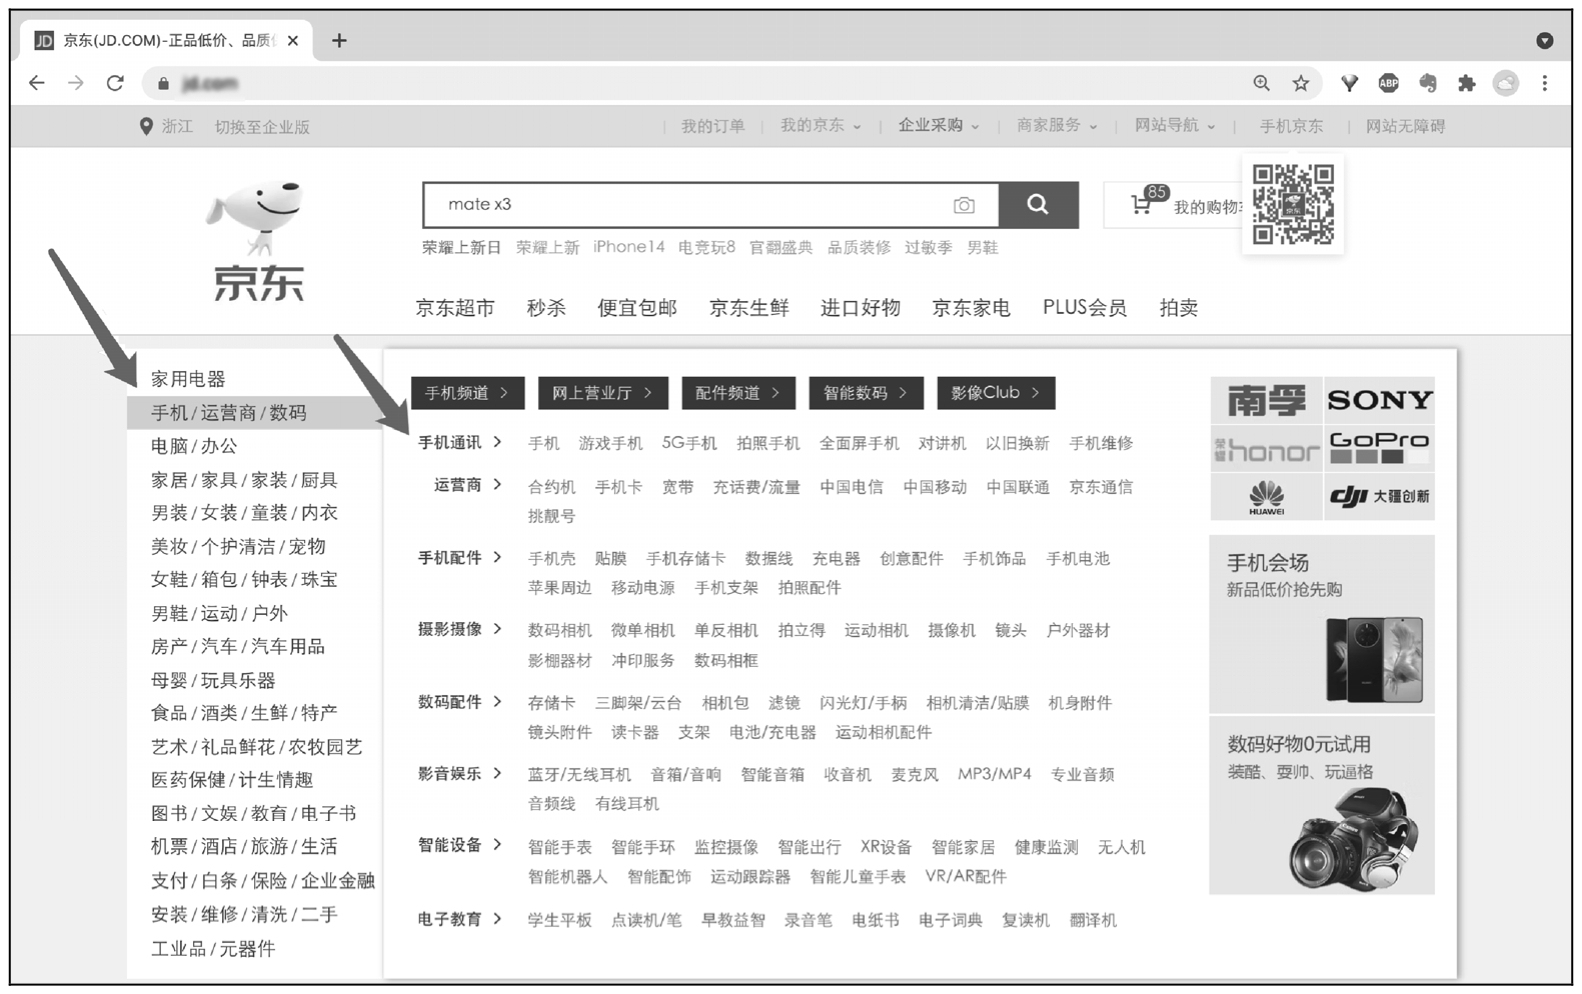Click the site lock icon in address bar
The height and width of the screenshot is (994, 1582).
[163, 84]
